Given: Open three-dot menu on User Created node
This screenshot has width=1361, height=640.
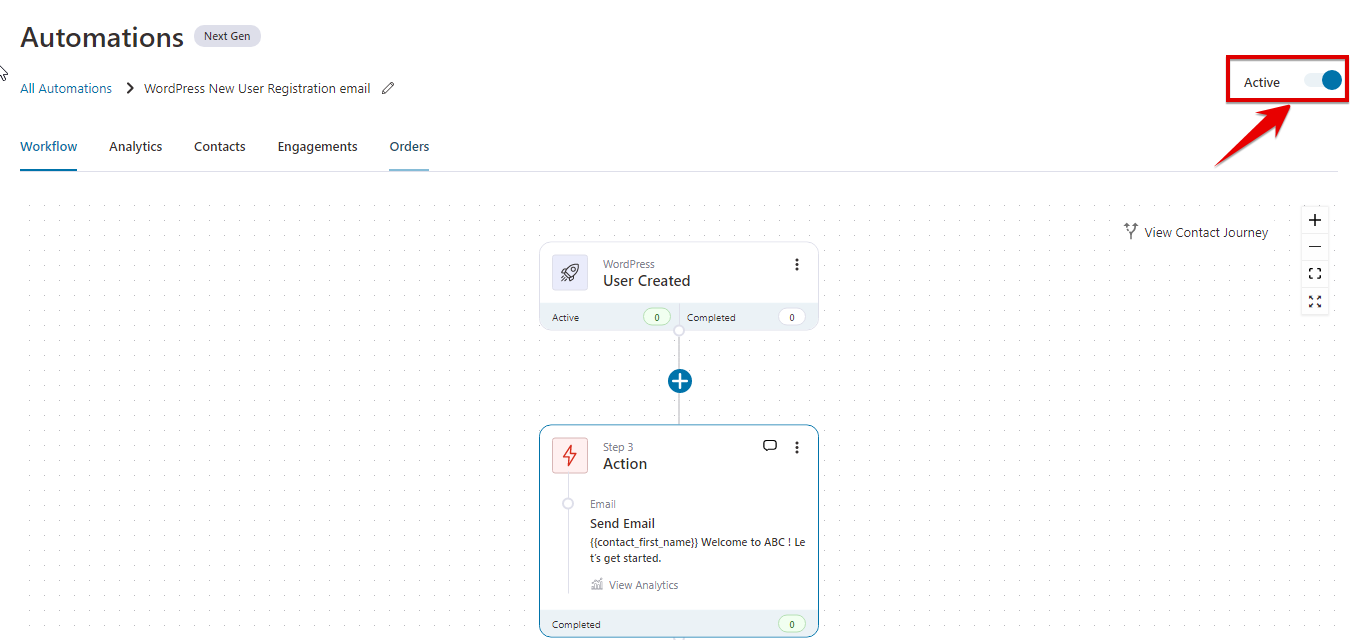Looking at the screenshot, I should tap(797, 264).
